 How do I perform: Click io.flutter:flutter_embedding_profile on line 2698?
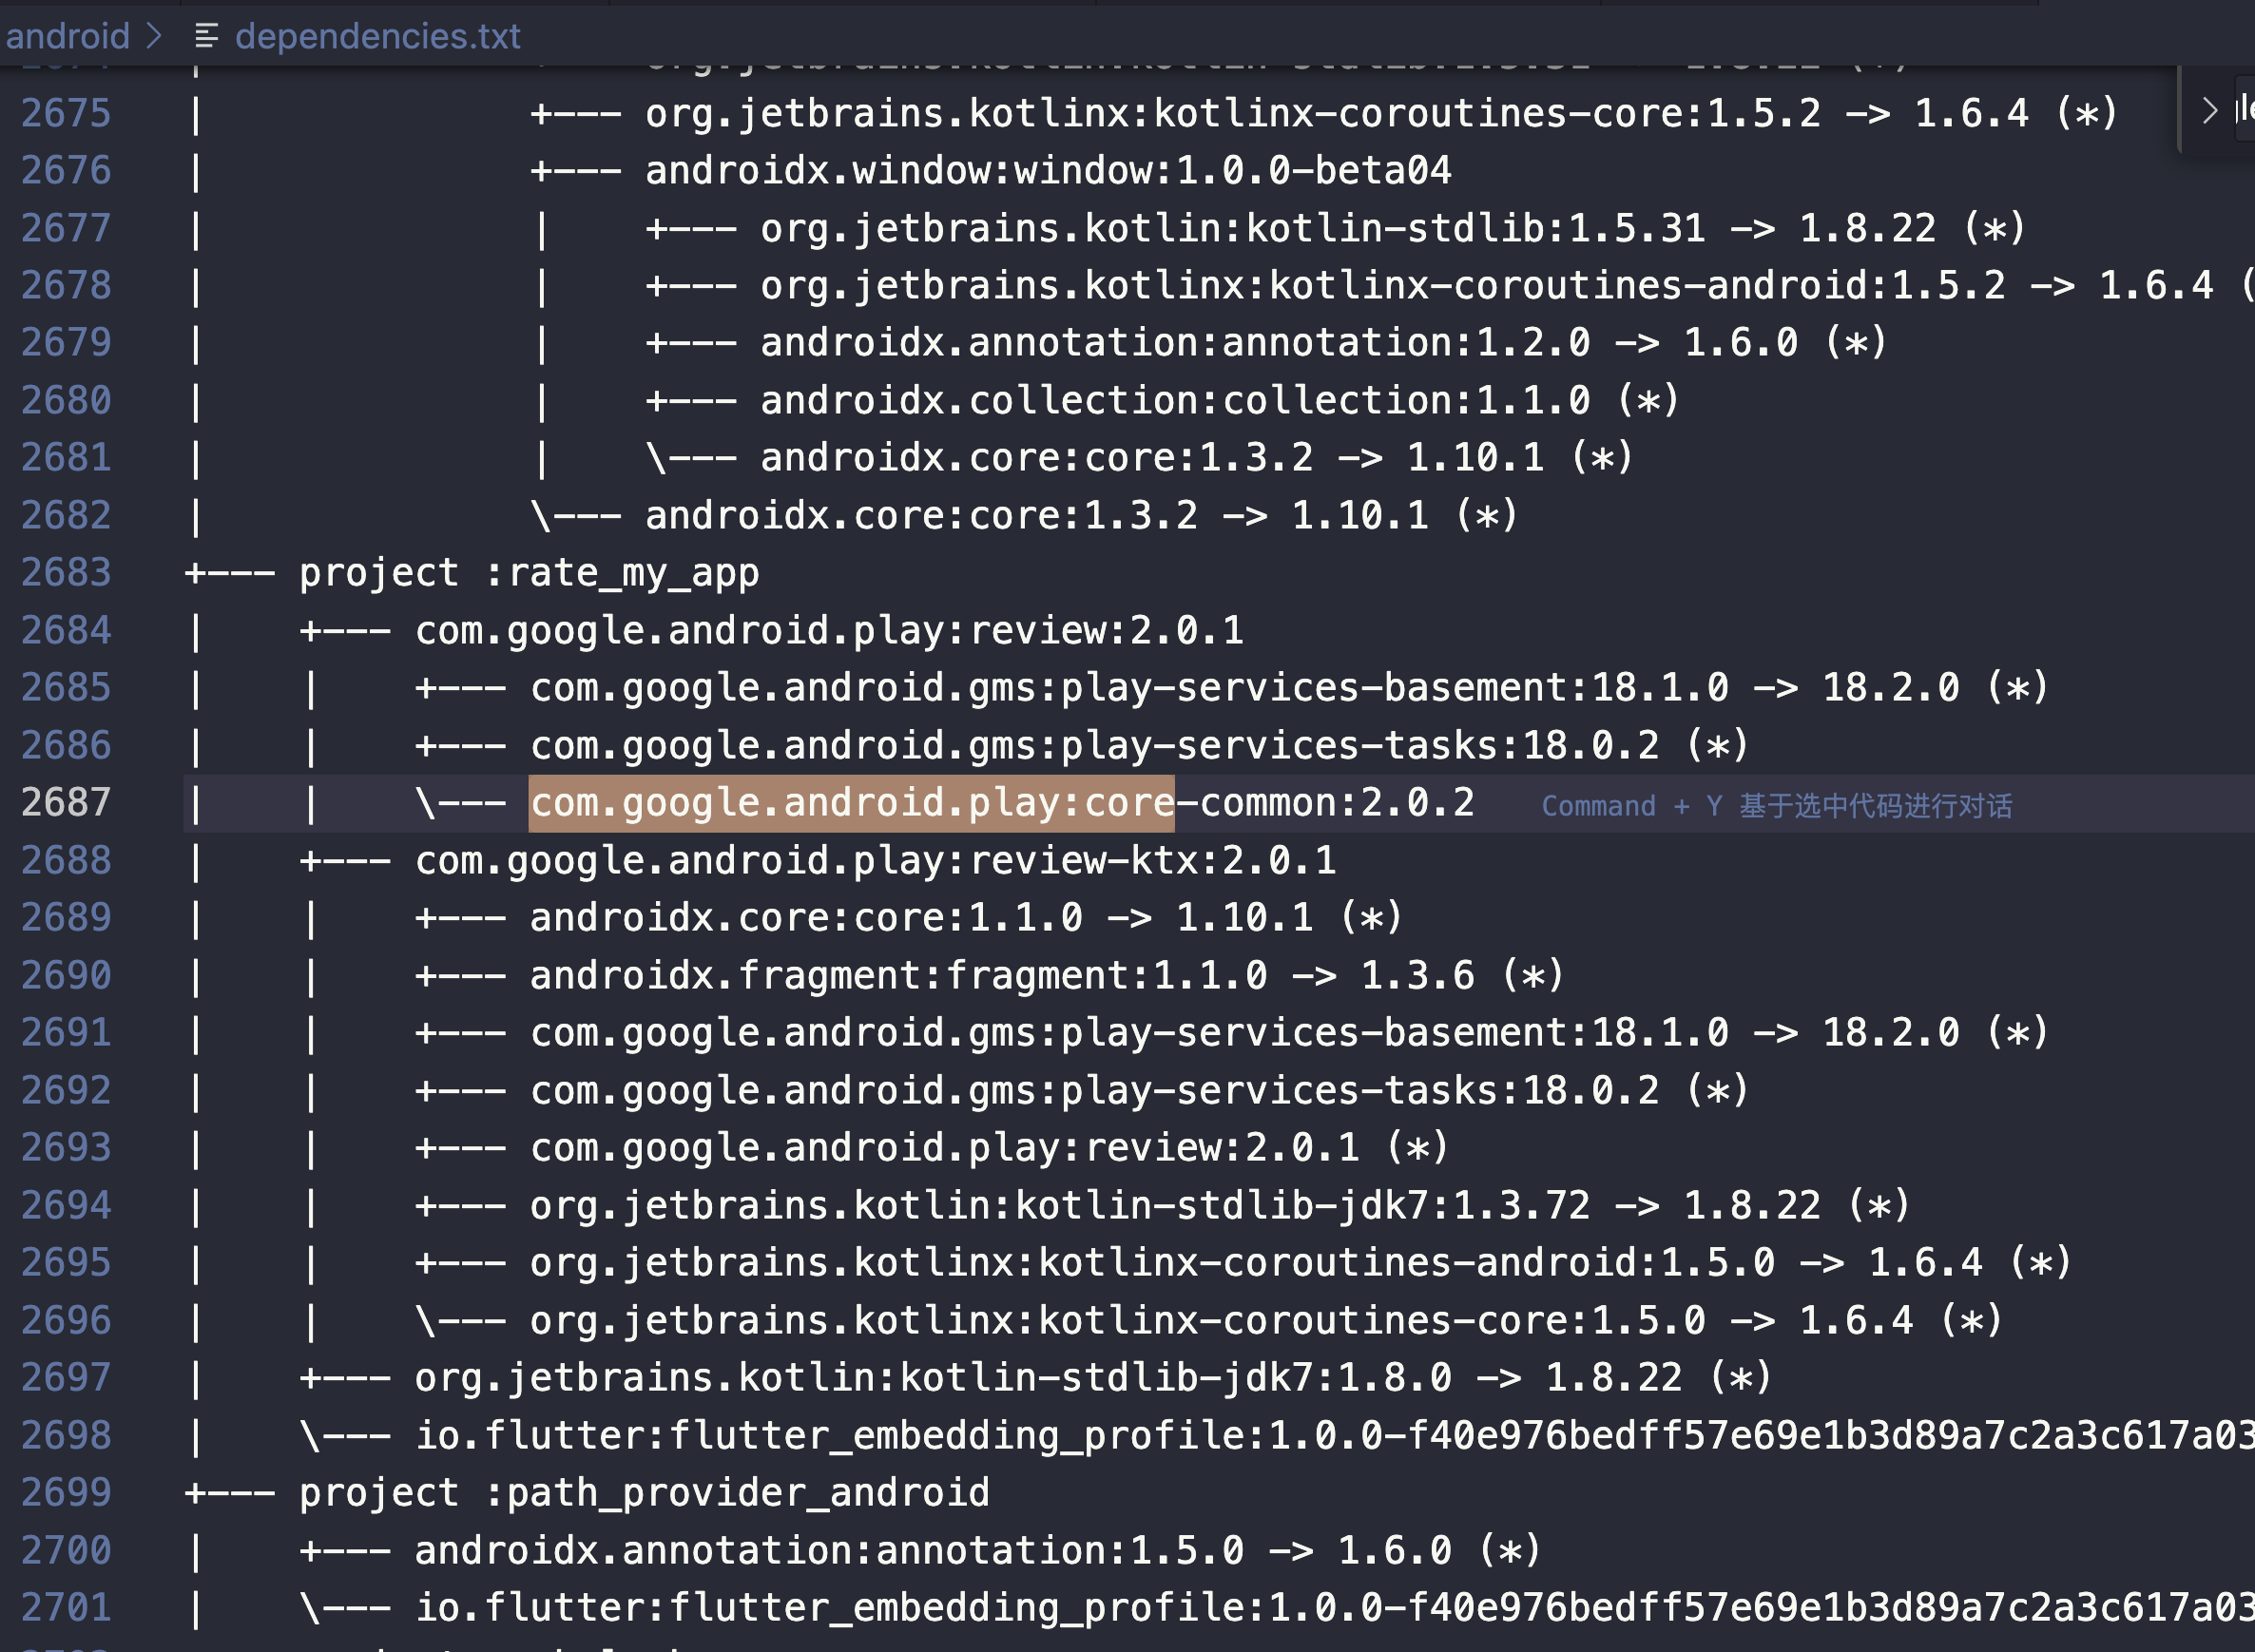pos(1334,1436)
